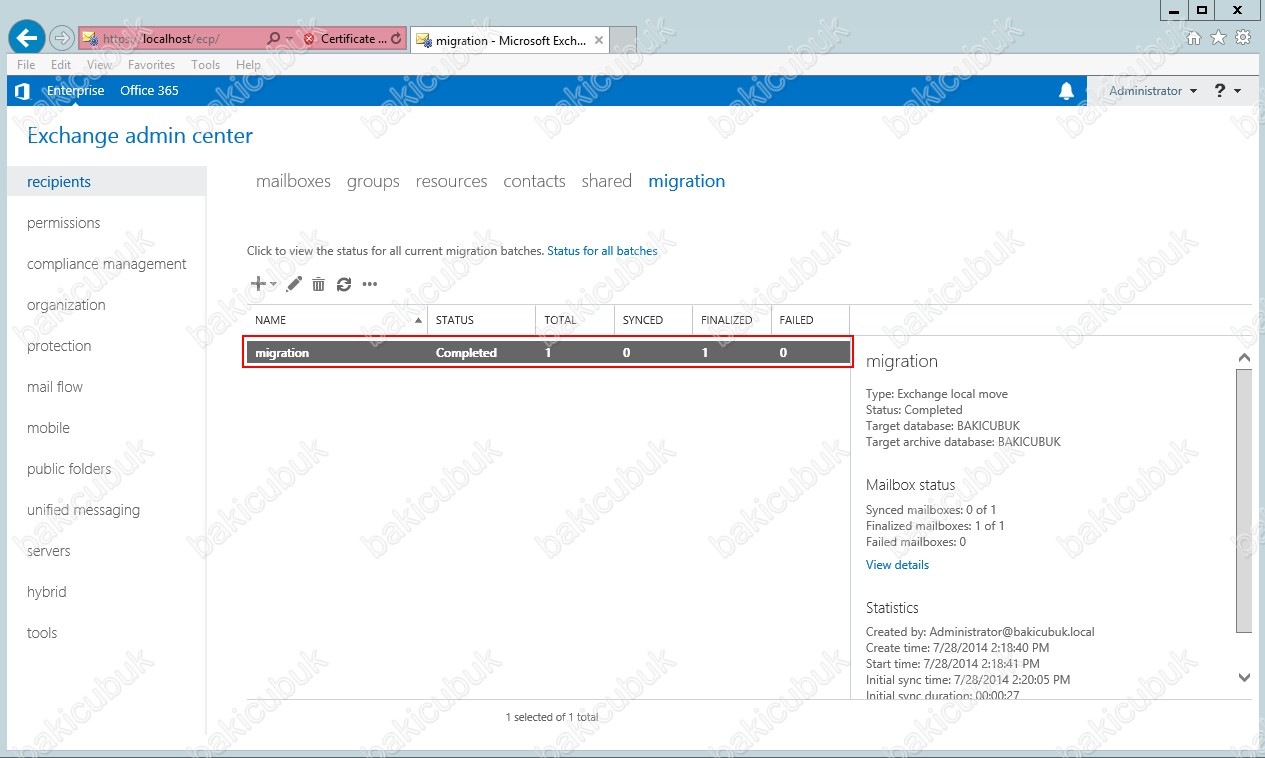The image size is (1265, 758).
Task: Open the File menu
Action: [x=26, y=65]
